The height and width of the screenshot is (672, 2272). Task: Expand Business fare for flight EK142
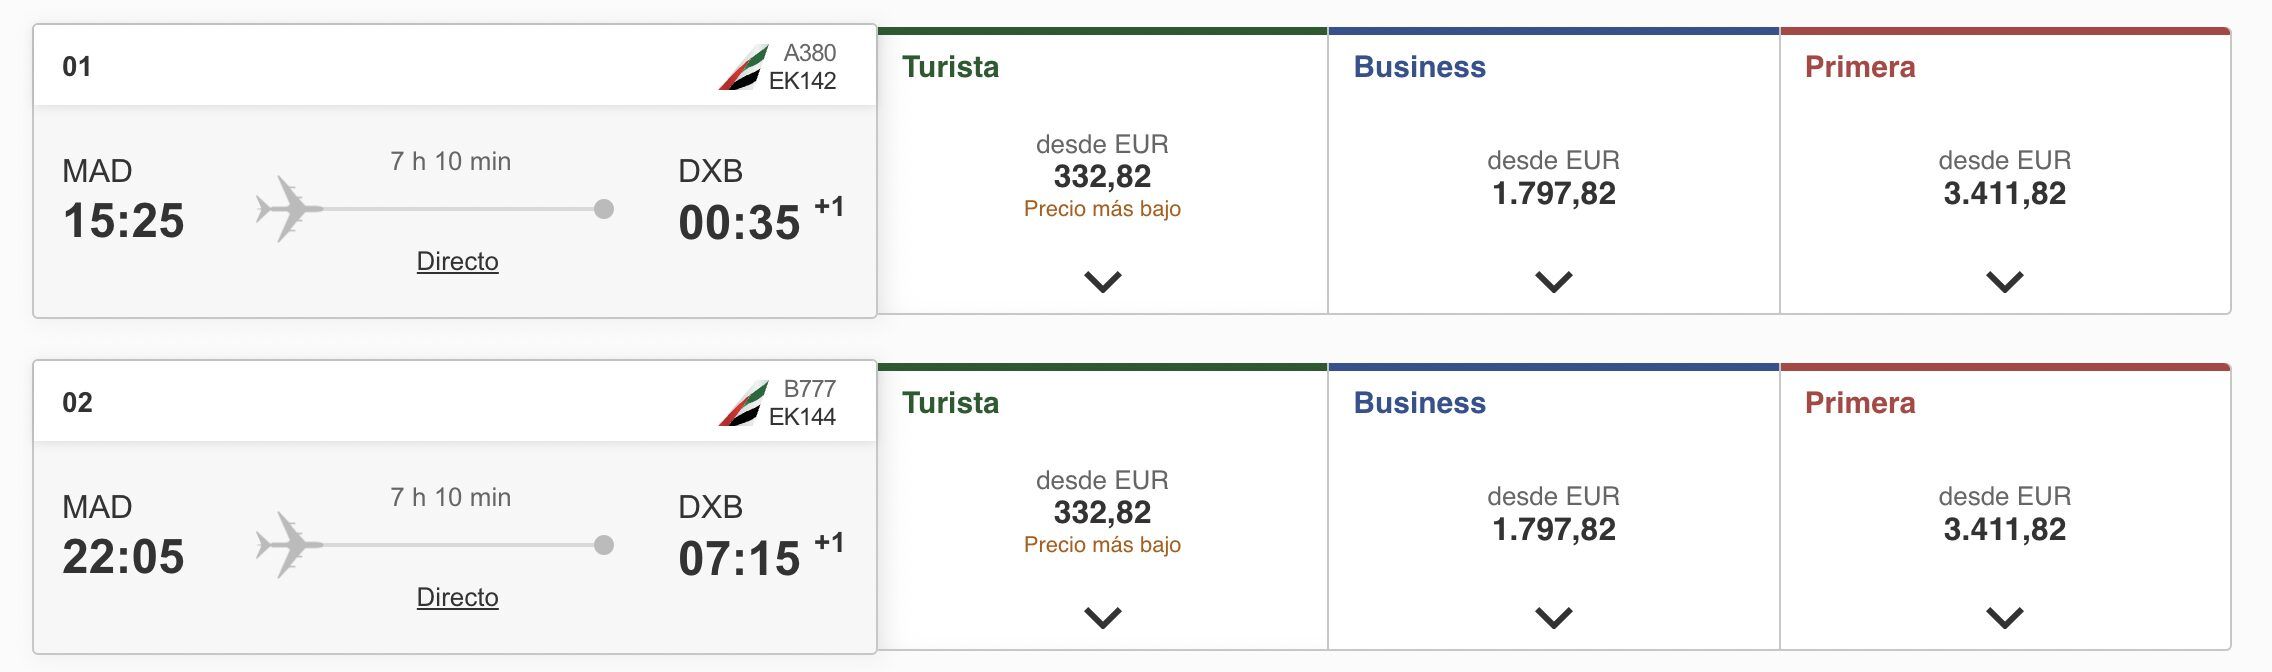pos(1554,282)
